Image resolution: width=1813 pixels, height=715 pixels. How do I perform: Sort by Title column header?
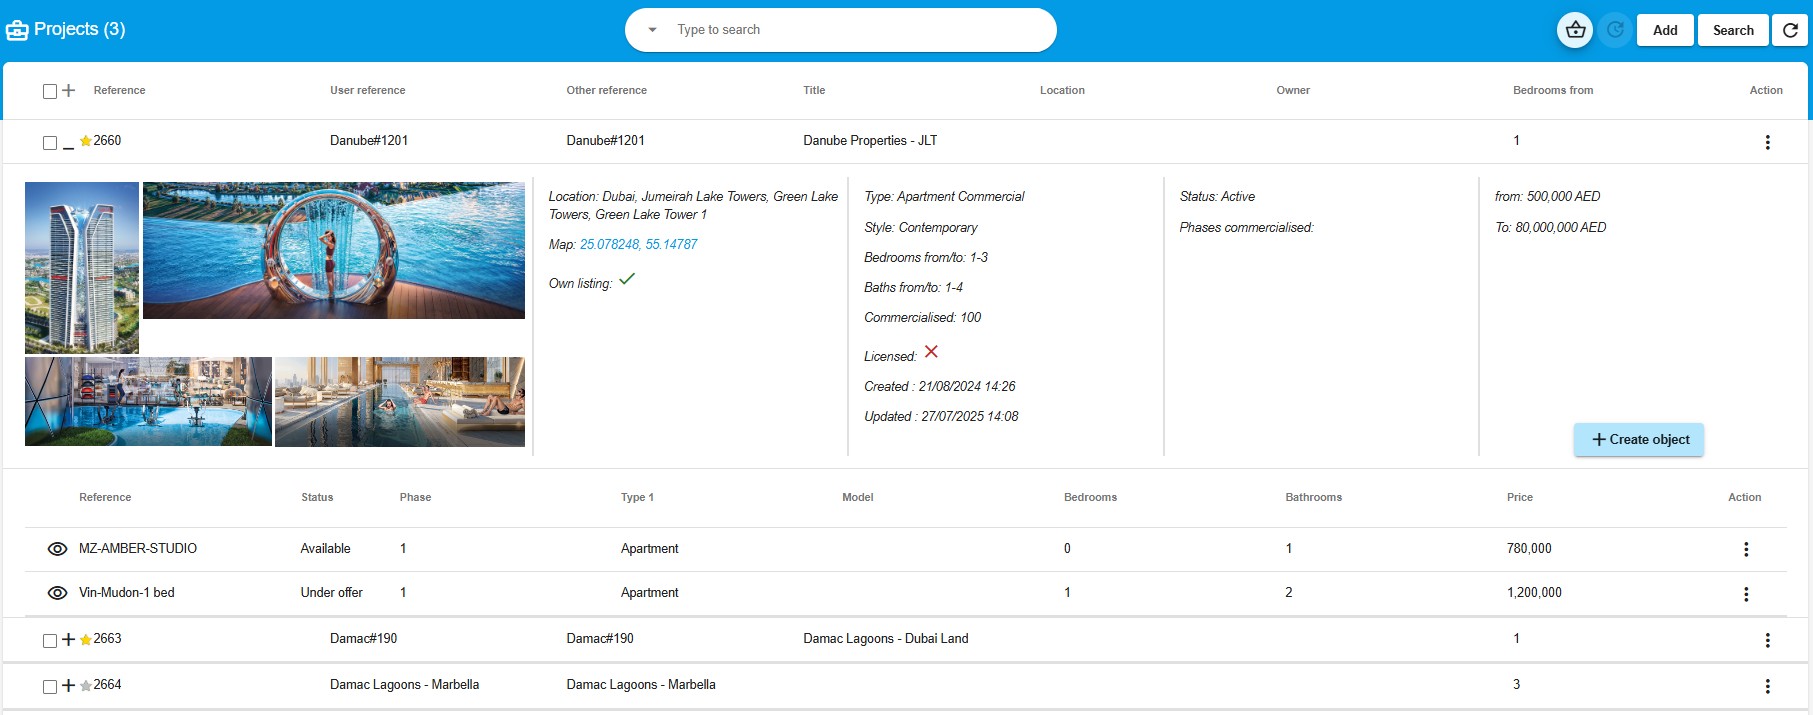[x=814, y=90]
